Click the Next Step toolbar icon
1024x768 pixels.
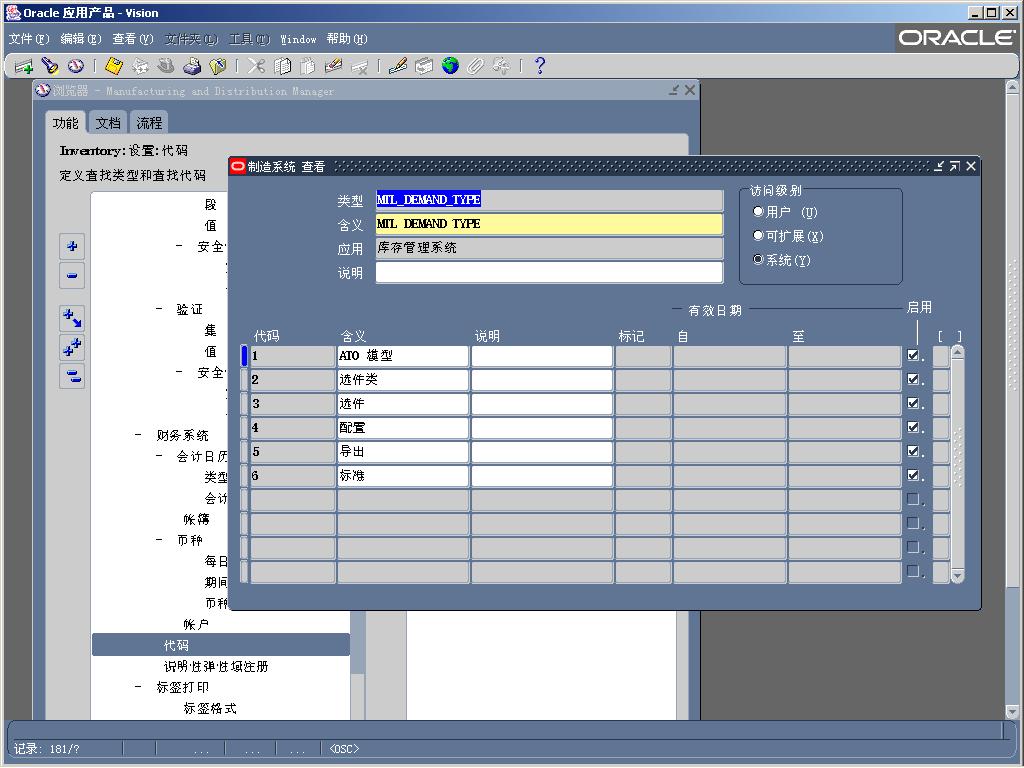pyautogui.click(x=140, y=66)
